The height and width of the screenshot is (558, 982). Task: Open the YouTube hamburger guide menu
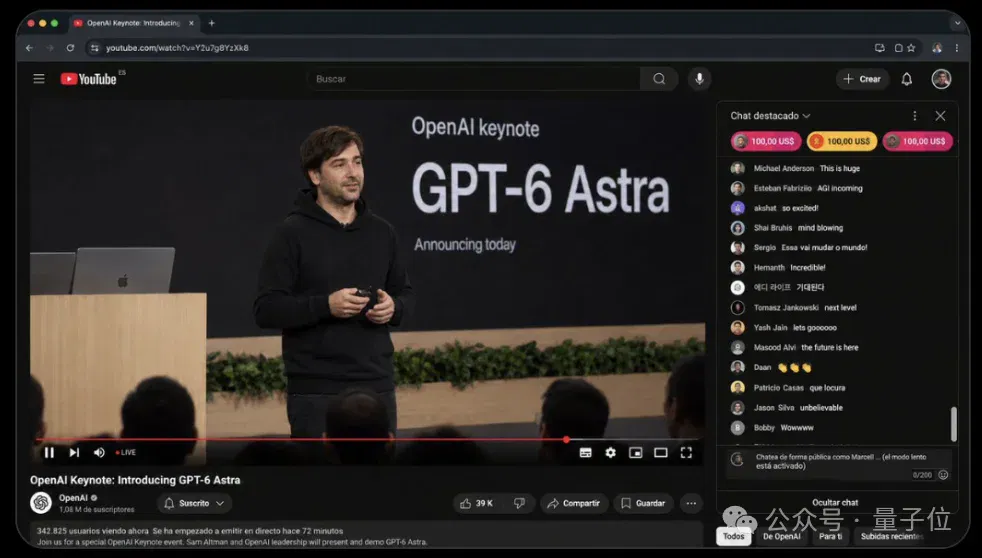pos(39,79)
